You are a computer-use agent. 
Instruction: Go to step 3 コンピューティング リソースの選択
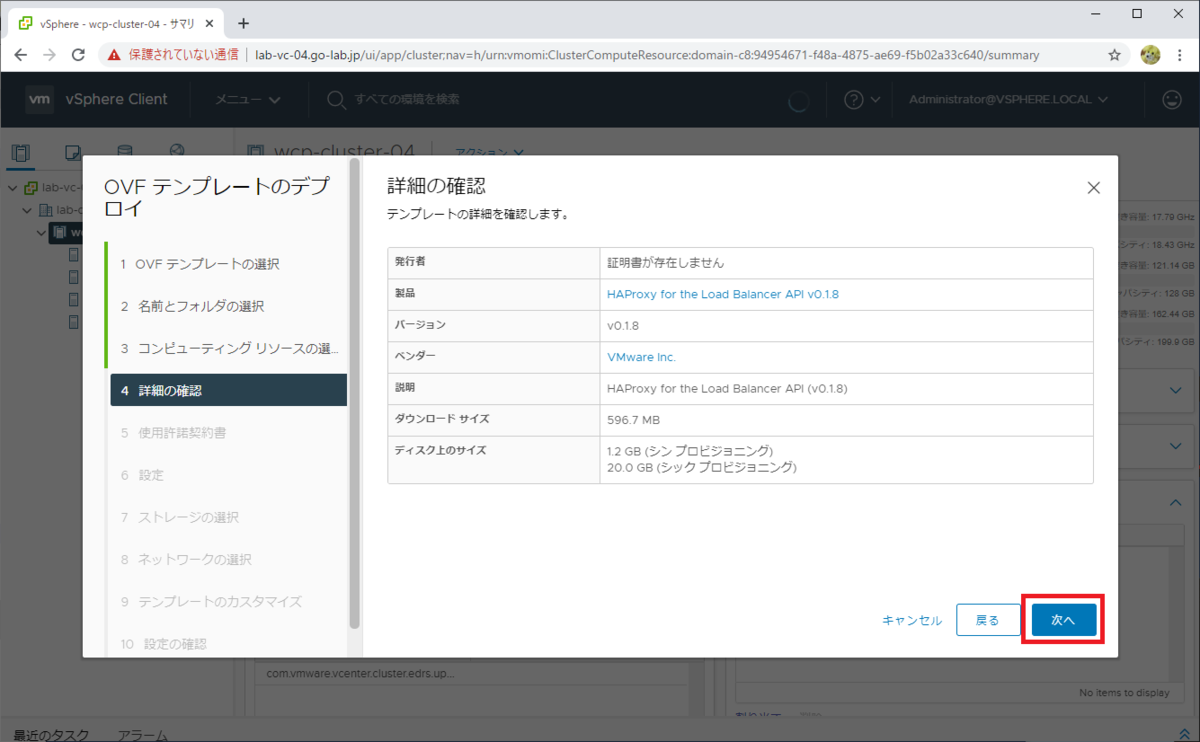point(226,349)
